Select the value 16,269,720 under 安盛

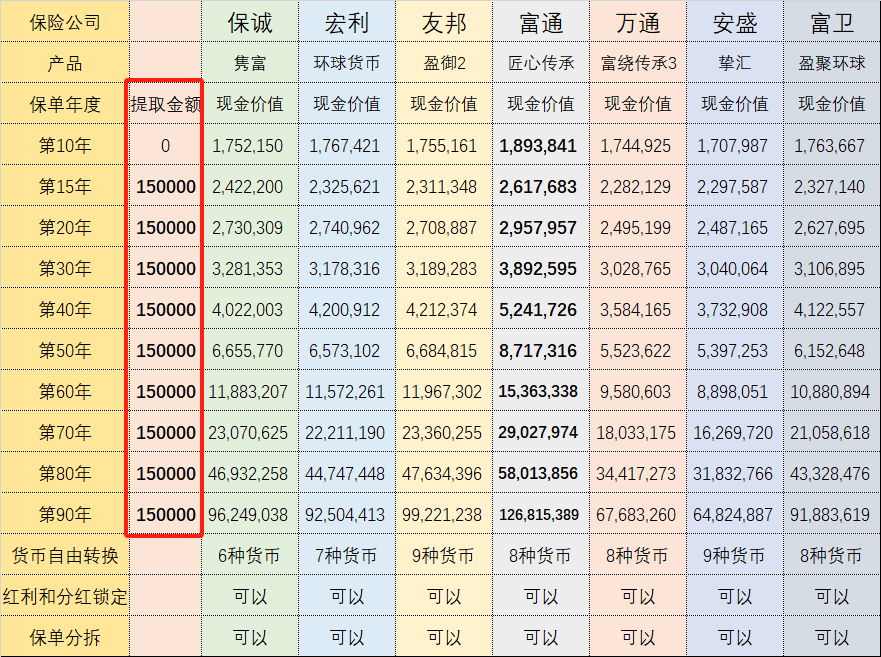733,433
